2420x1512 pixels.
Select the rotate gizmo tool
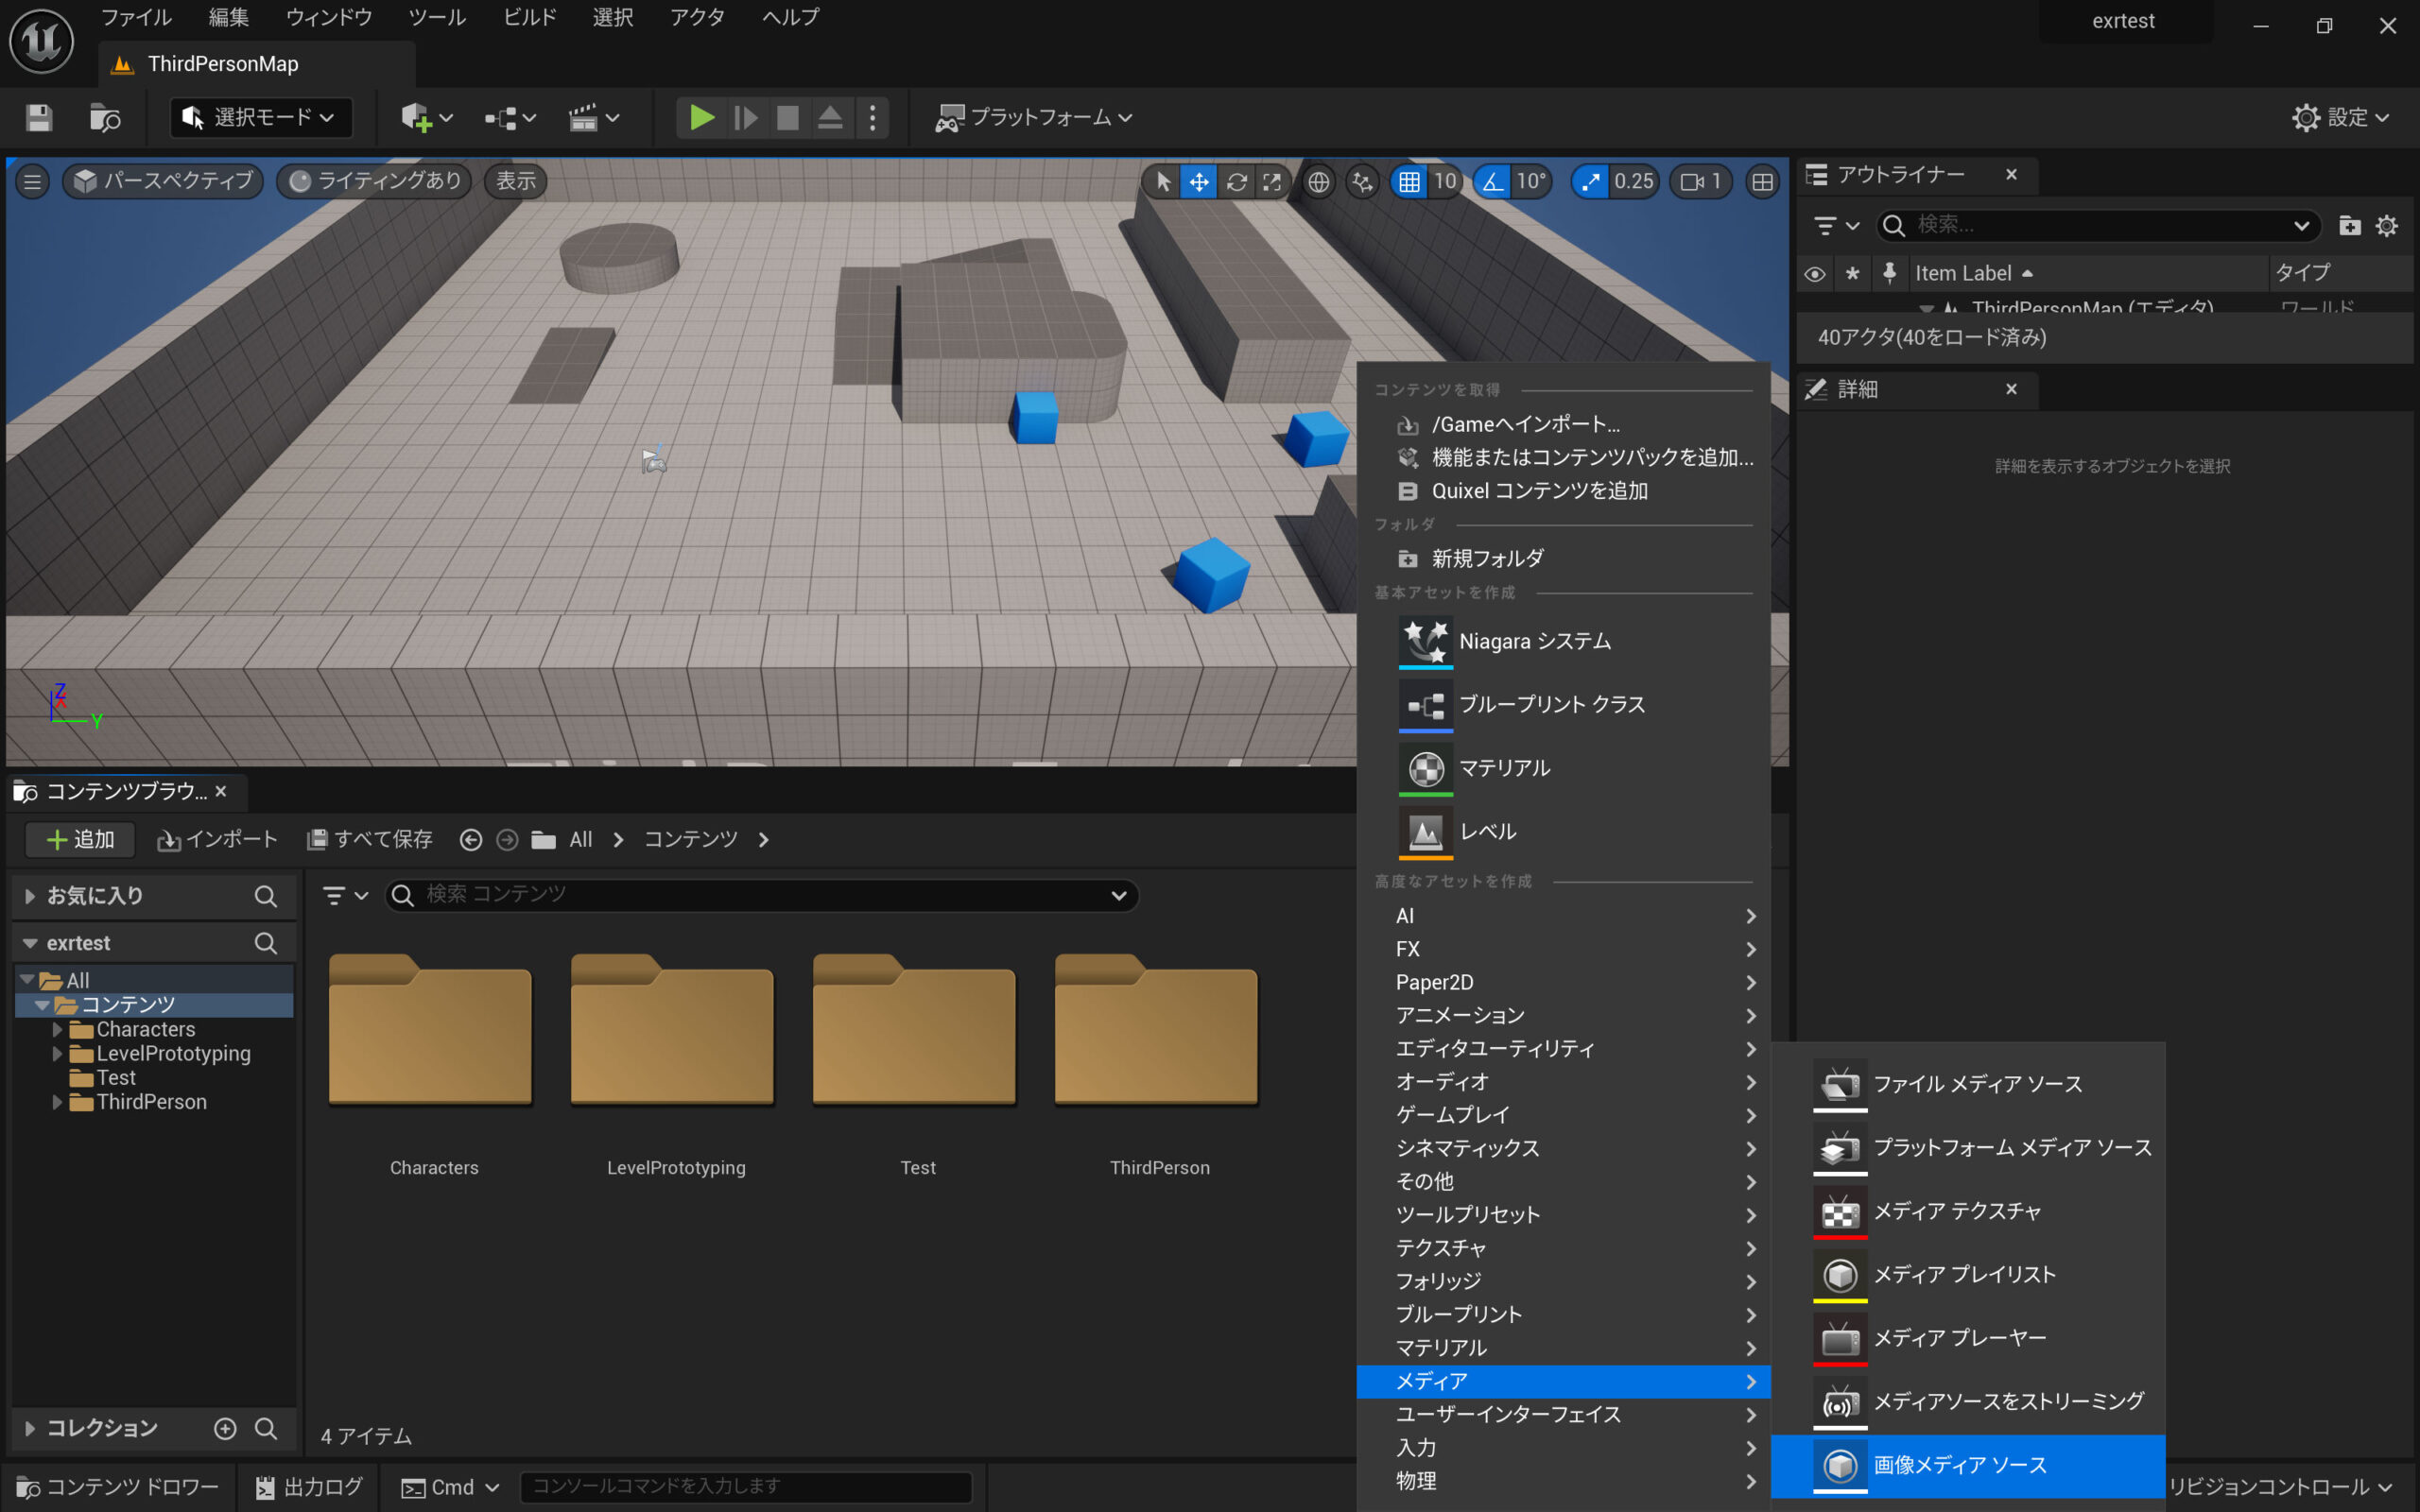pyautogui.click(x=1236, y=181)
